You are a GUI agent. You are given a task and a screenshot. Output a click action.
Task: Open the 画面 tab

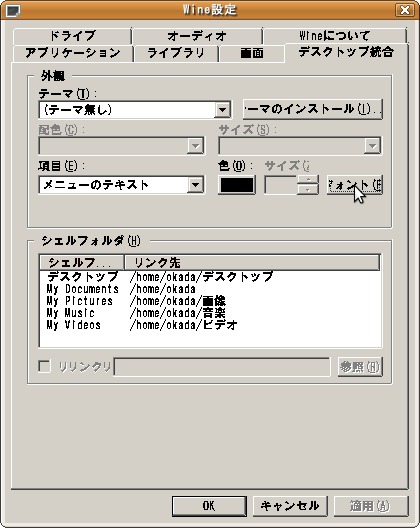click(x=252, y=53)
